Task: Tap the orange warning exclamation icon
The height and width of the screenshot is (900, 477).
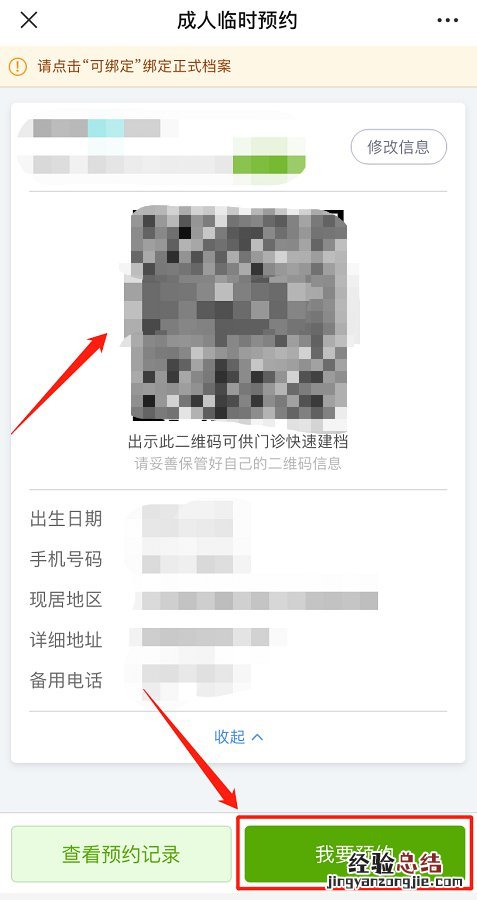Action: pos(18,67)
